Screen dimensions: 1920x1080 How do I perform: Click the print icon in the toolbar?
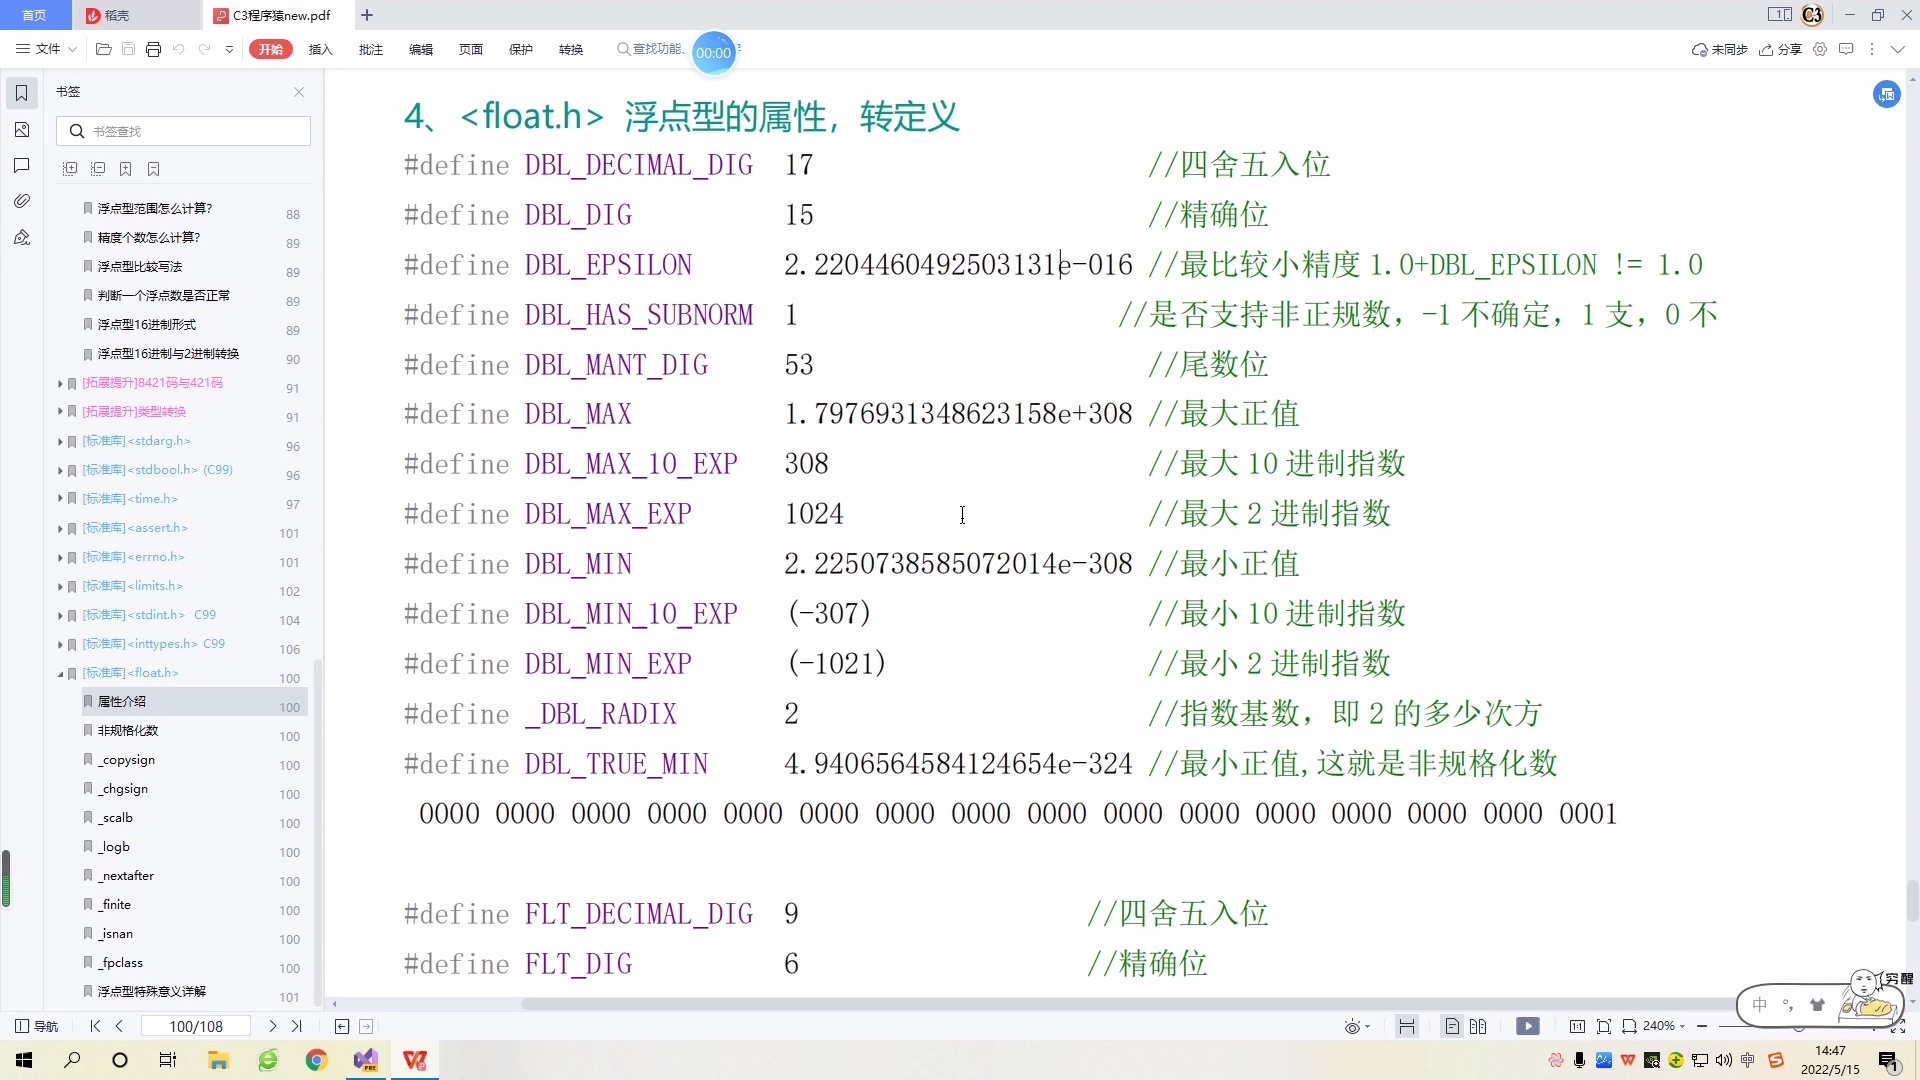tap(153, 49)
